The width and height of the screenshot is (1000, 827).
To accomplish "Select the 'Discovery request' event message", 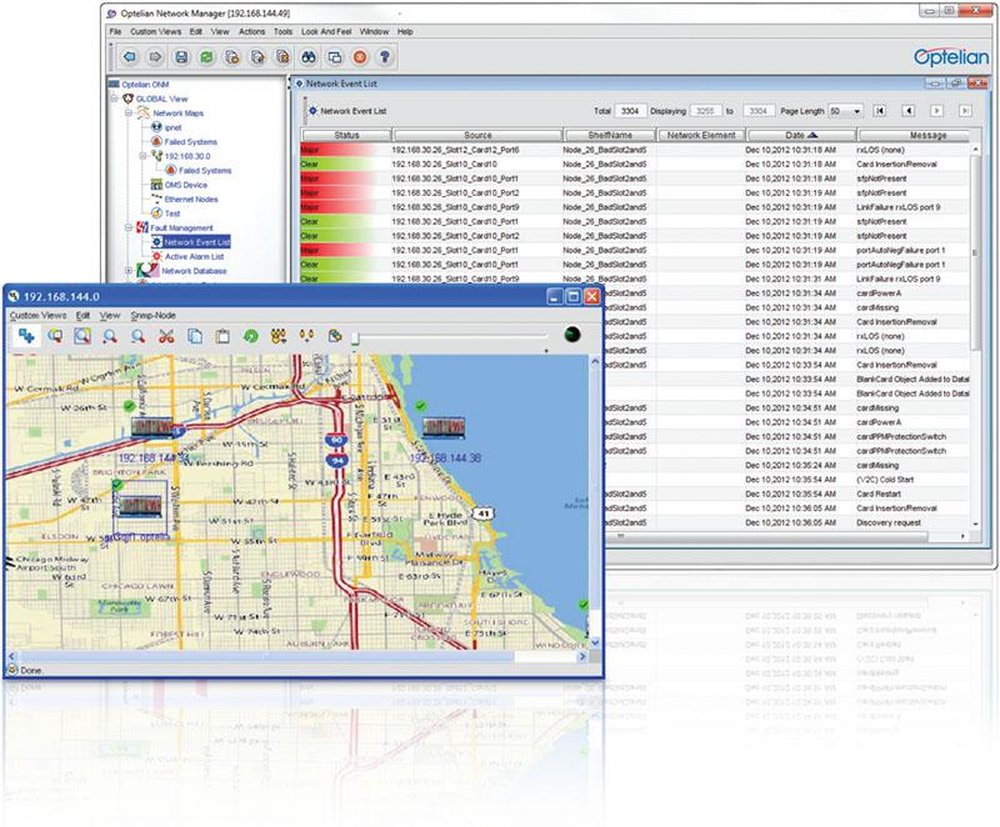I will [x=888, y=523].
